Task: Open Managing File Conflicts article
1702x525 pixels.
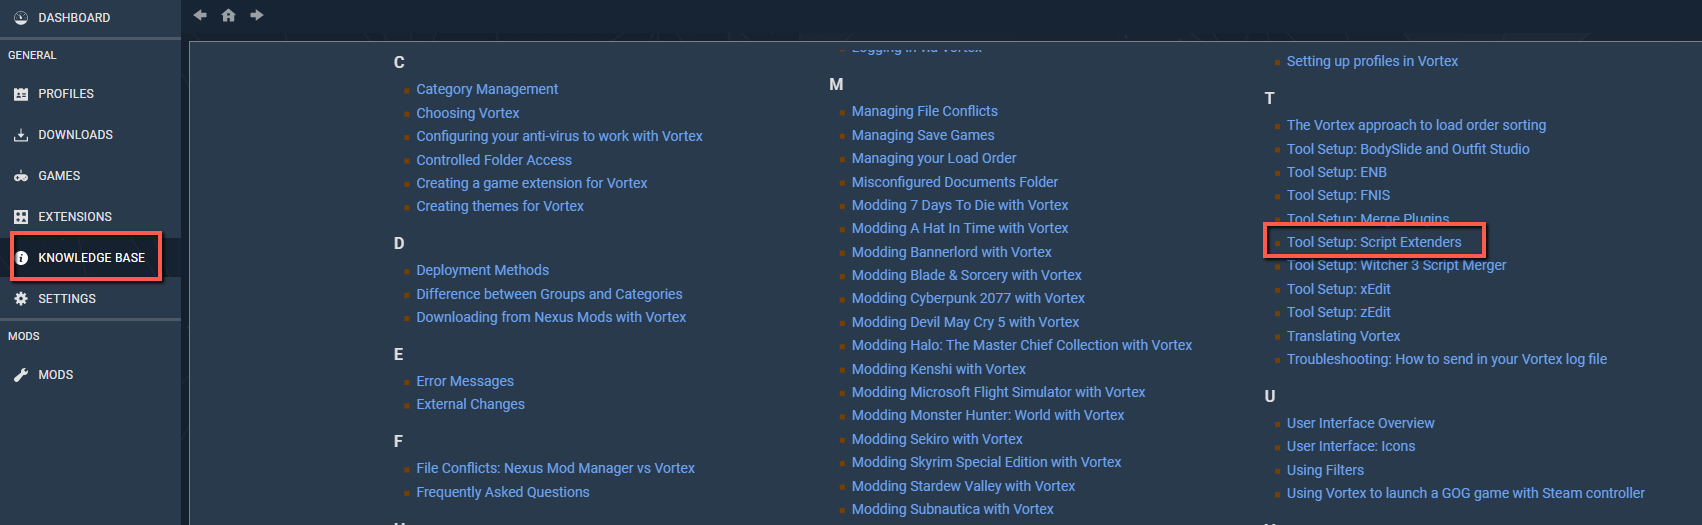Action: coord(925,111)
